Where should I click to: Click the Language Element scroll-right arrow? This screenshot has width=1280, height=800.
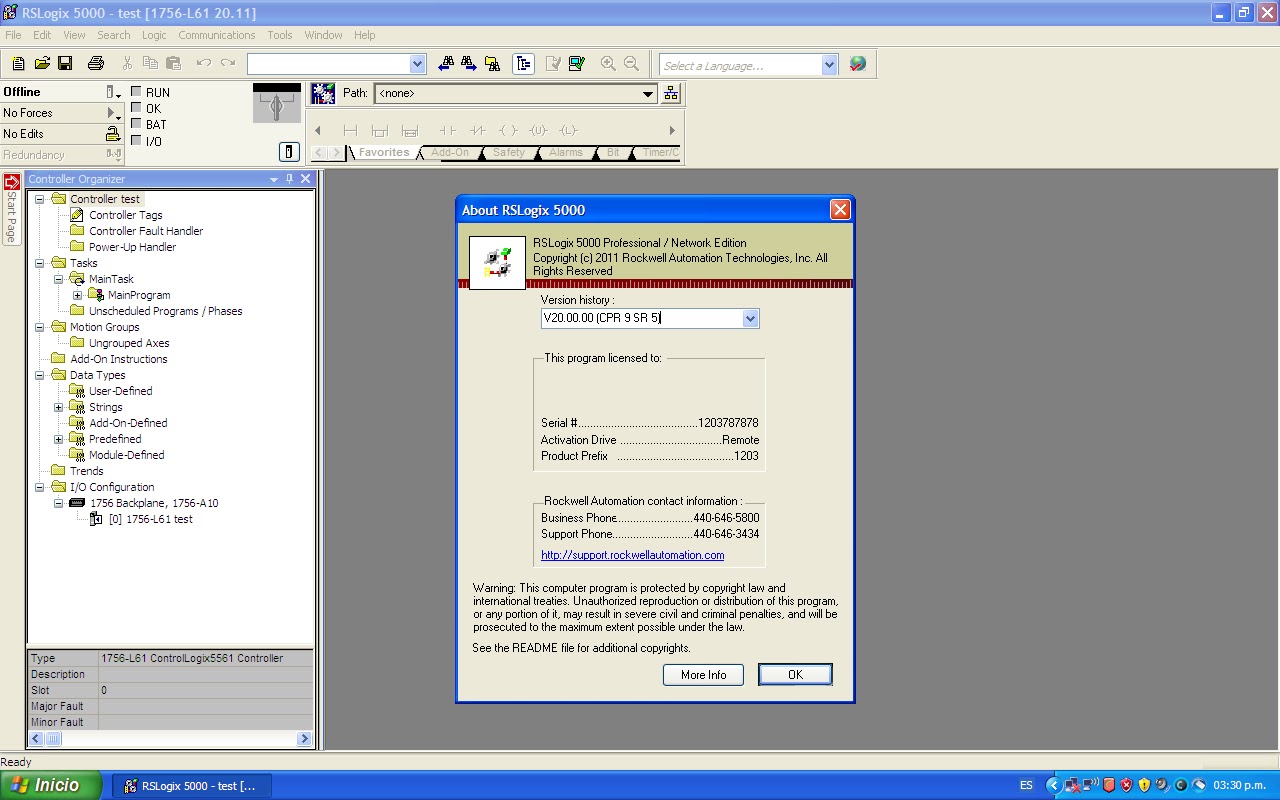(x=672, y=130)
